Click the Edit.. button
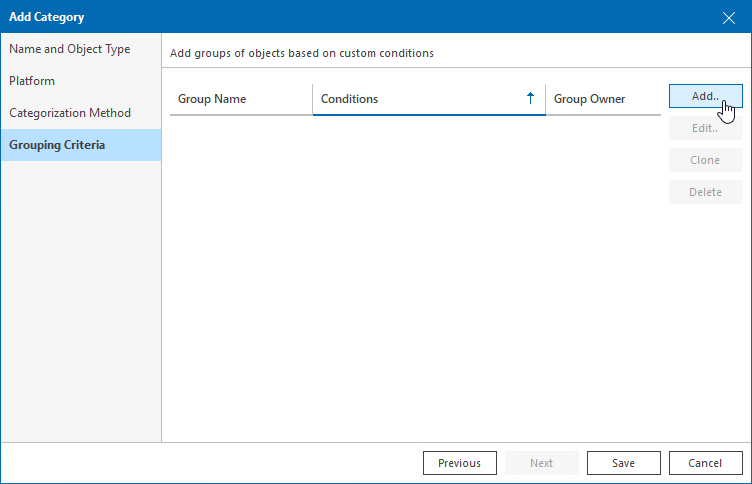The height and width of the screenshot is (484, 752). (x=705, y=128)
